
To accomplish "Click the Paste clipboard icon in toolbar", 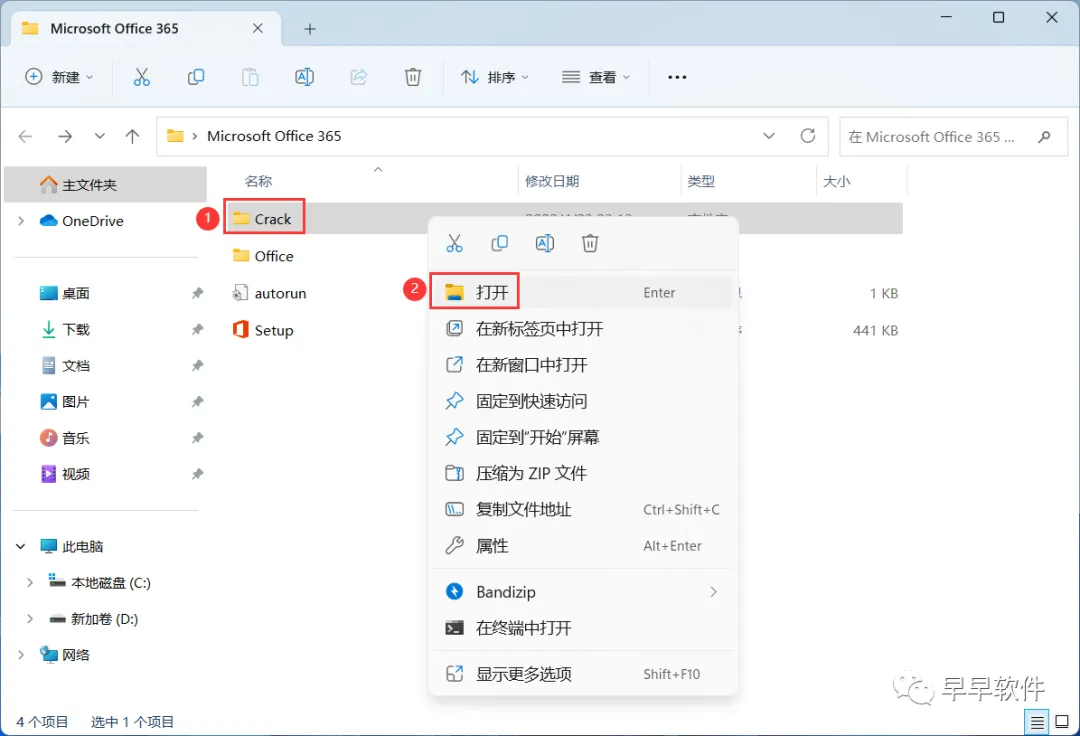I will [x=250, y=77].
